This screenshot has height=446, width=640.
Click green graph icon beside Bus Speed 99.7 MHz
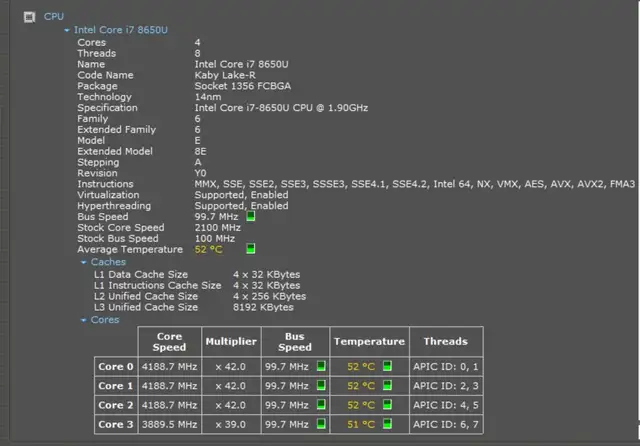click(x=251, y=216)
